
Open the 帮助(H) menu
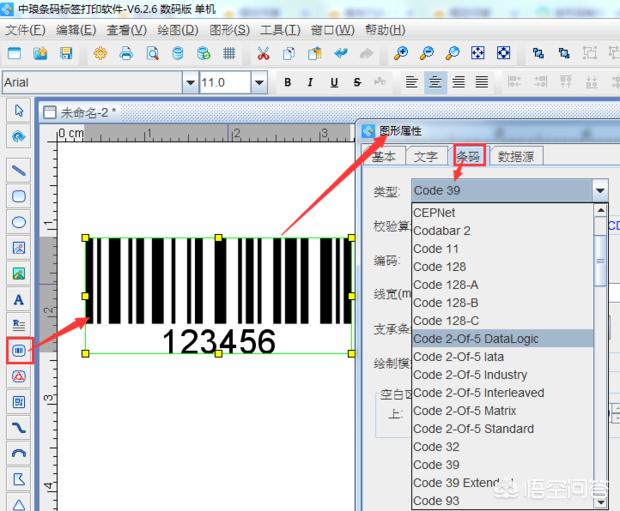[385, 30]
